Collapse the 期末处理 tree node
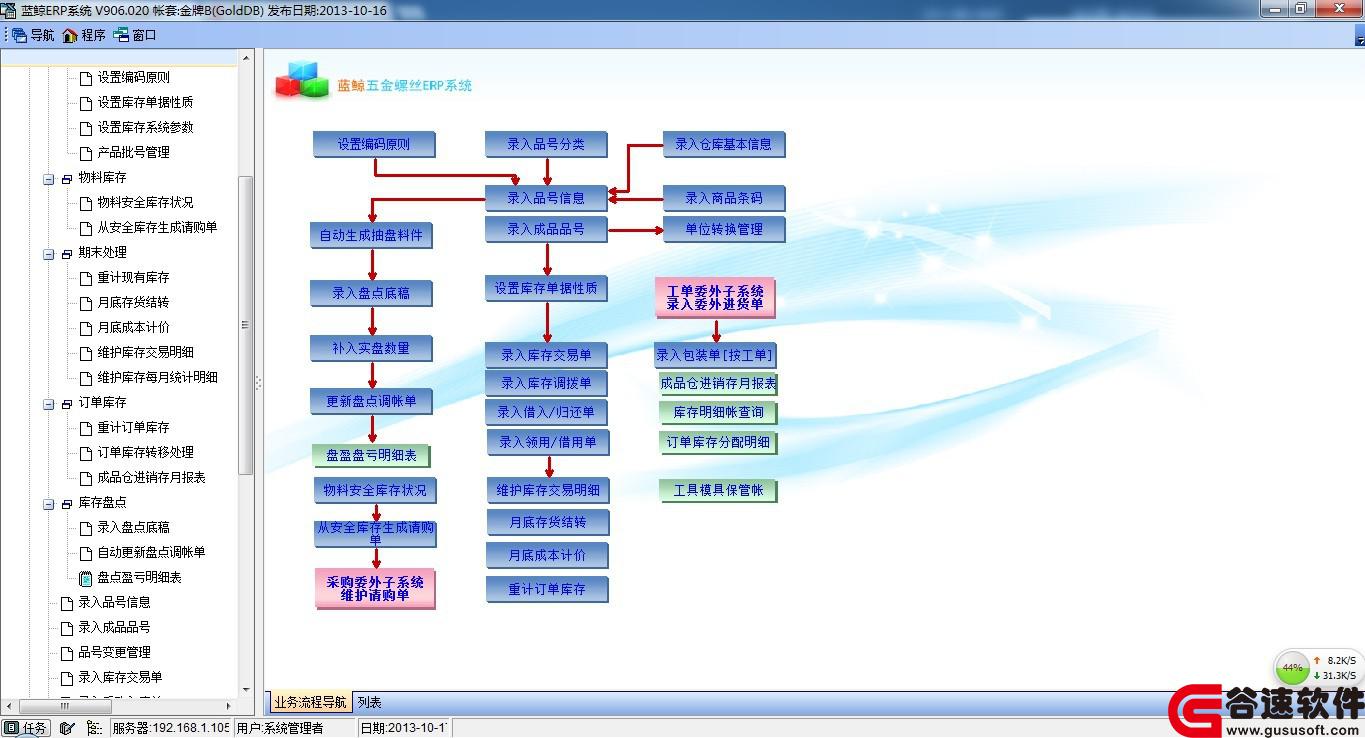Viewport: 1365px width, 738px height. [48, 253]
